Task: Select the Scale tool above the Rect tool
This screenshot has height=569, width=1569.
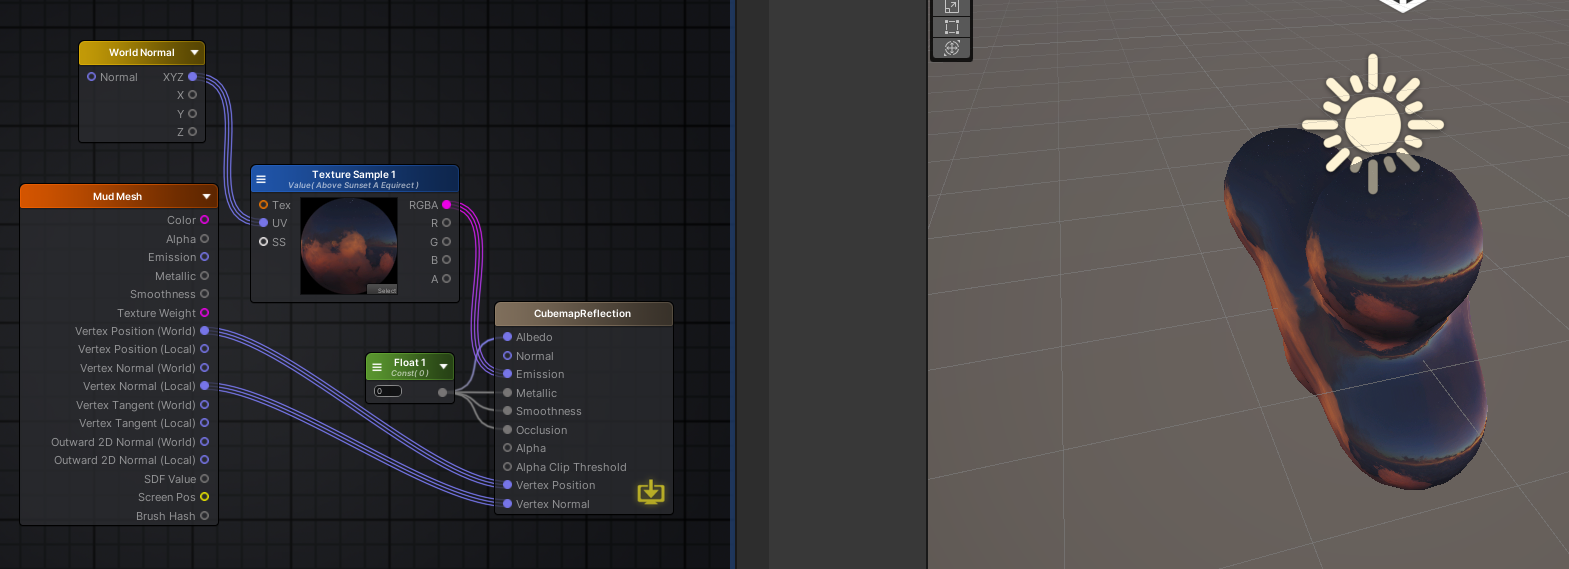Action: (951, 7)
